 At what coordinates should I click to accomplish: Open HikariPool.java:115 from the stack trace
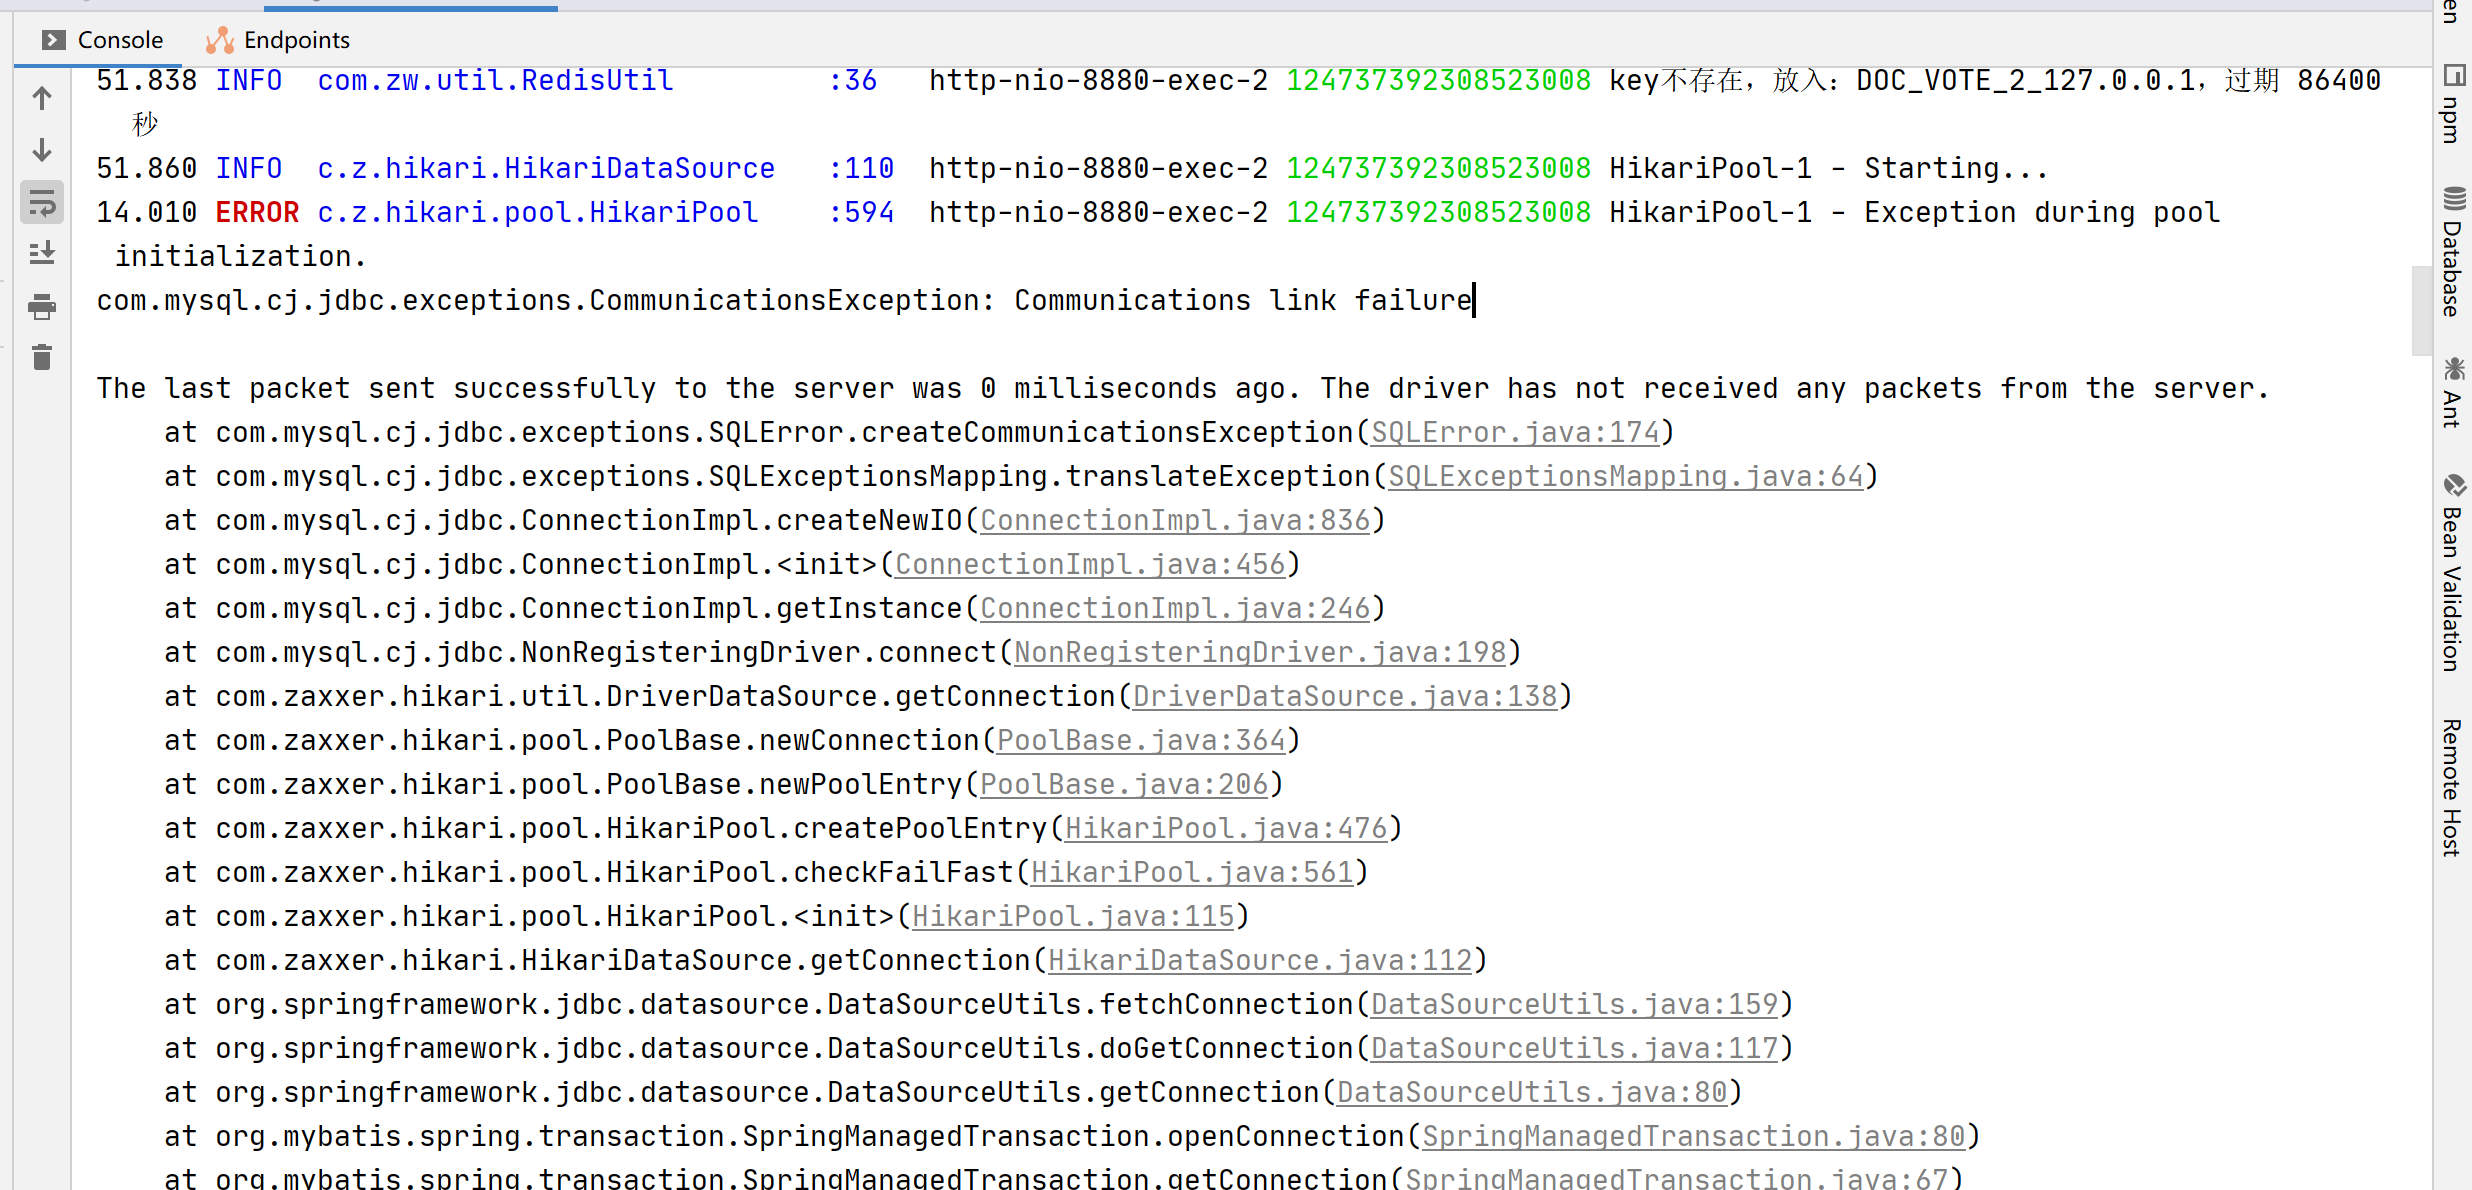pyautogui.click(x=1075, y=915)
